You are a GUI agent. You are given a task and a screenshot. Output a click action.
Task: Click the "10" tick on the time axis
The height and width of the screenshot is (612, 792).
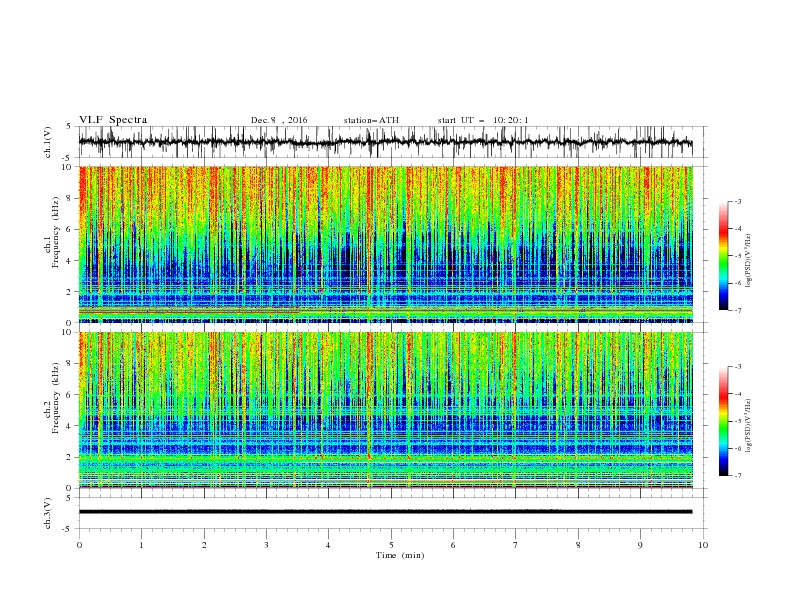tap(703, 545)
